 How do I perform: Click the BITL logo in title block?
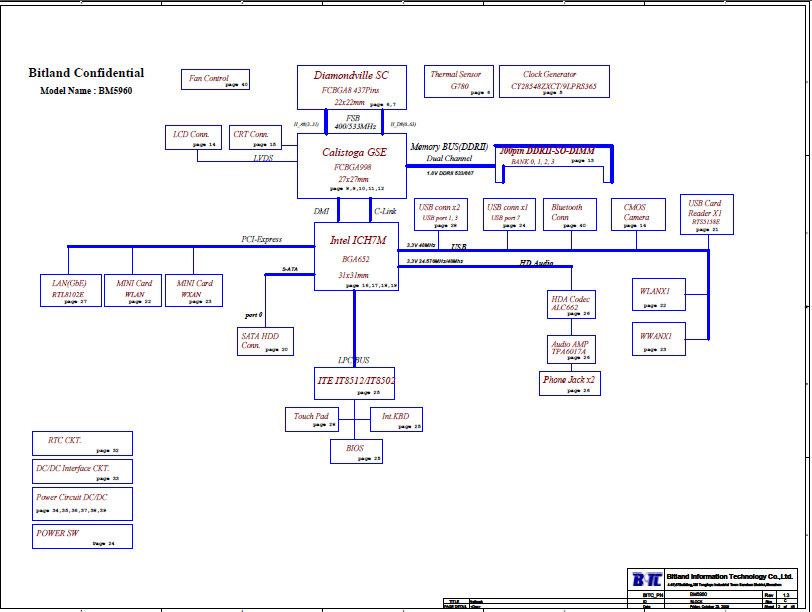(x=647, y=579)
